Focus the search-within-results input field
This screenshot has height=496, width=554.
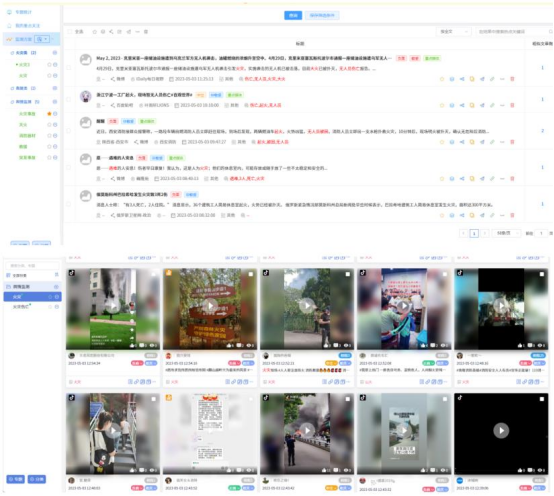(514, 32)
